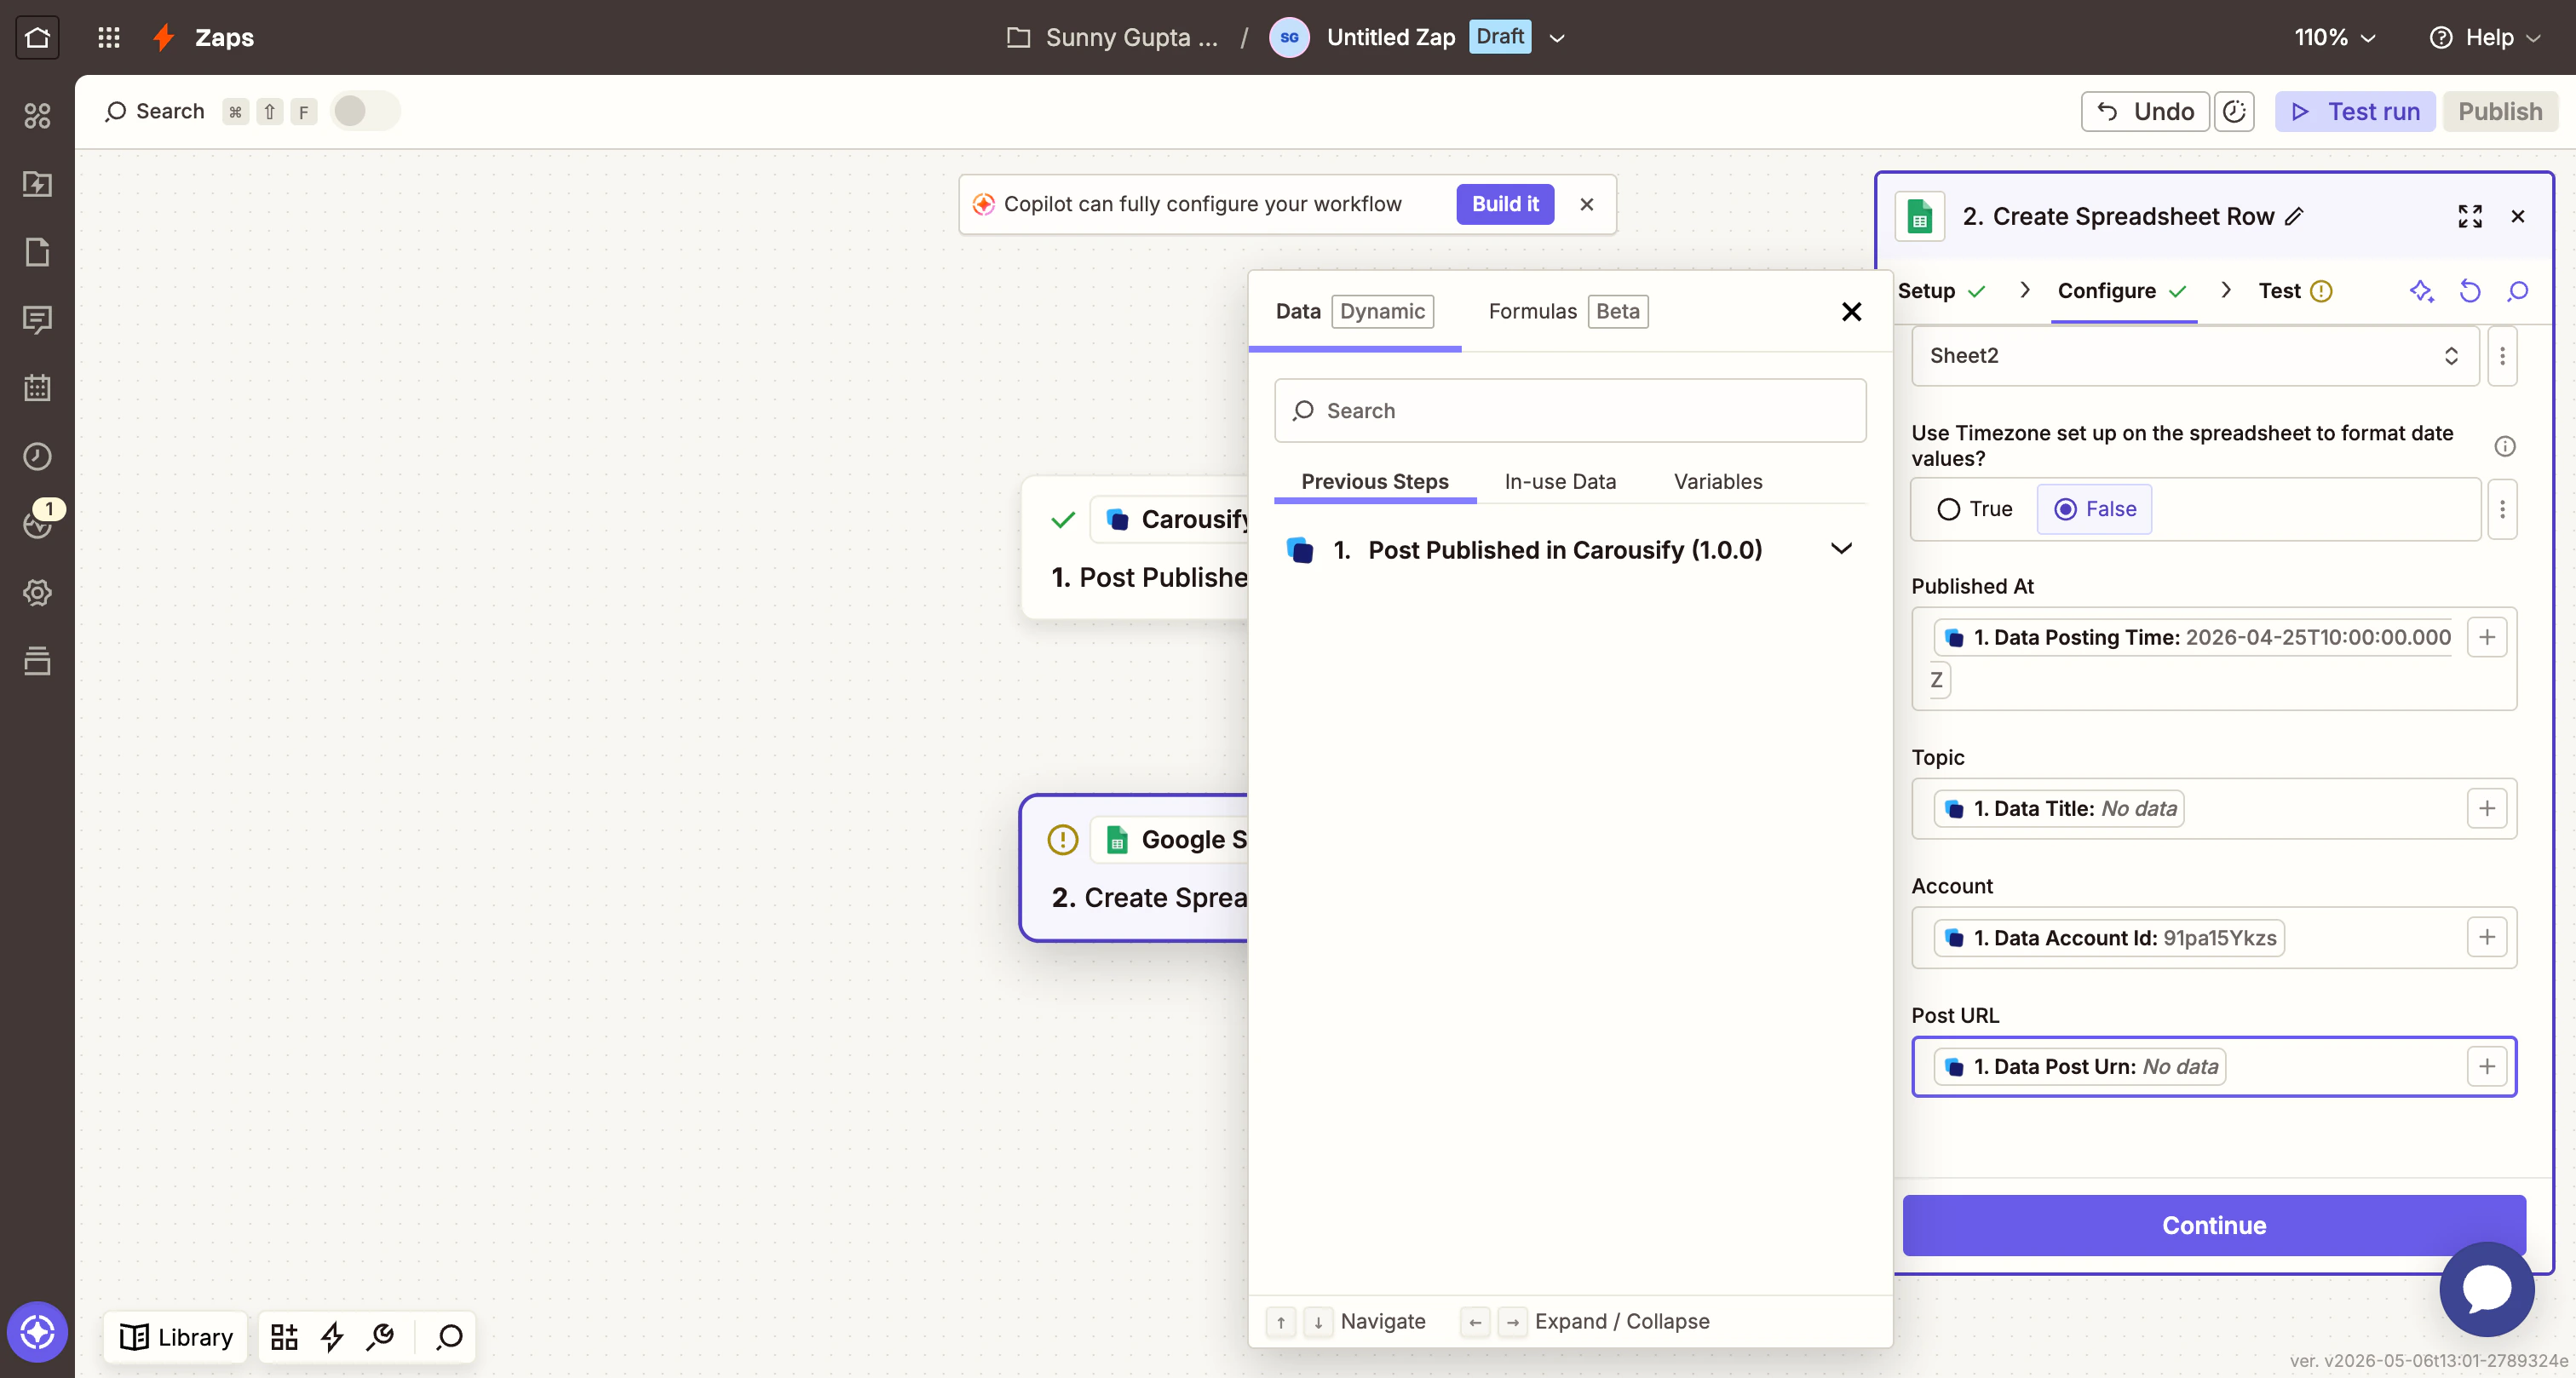Click plus button in Account field
This screenshot has height=1378, width=2576.
coord(2486,937)
